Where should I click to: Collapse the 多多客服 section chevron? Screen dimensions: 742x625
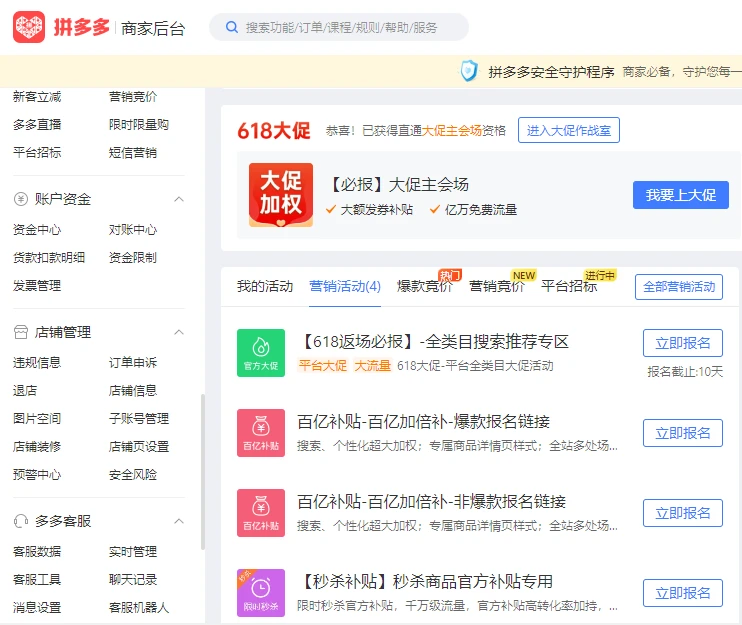coord(179,521)
